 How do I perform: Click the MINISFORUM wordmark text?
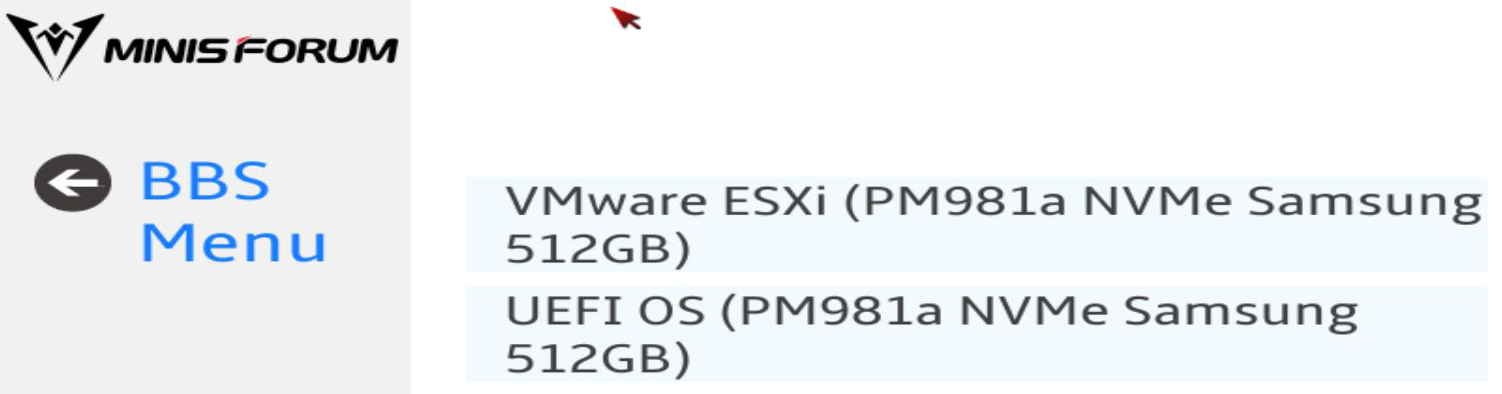pos(253,50)
